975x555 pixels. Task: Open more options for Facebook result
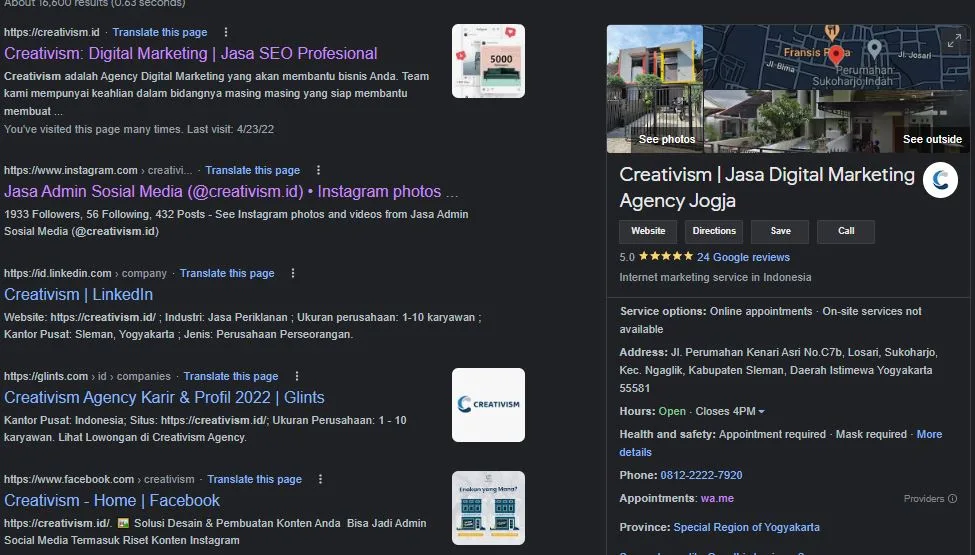[320, 479]
